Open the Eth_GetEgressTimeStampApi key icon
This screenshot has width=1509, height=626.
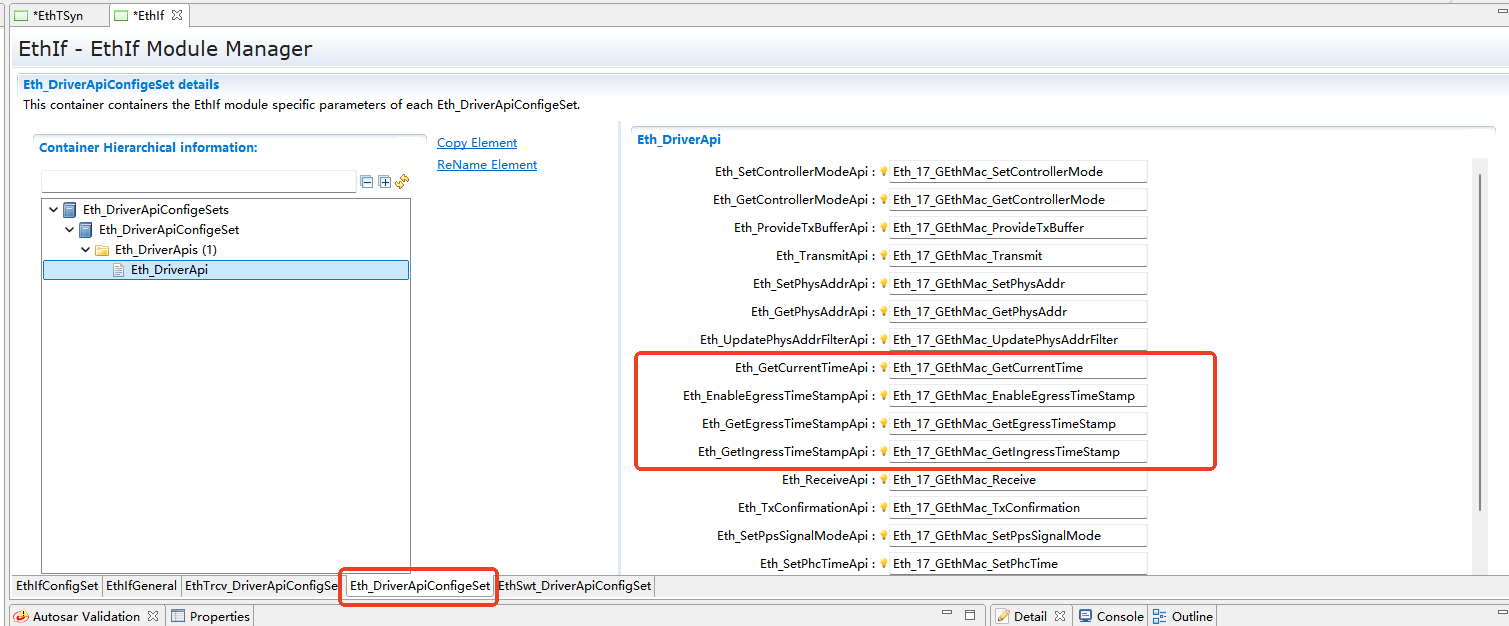point(882,422)
